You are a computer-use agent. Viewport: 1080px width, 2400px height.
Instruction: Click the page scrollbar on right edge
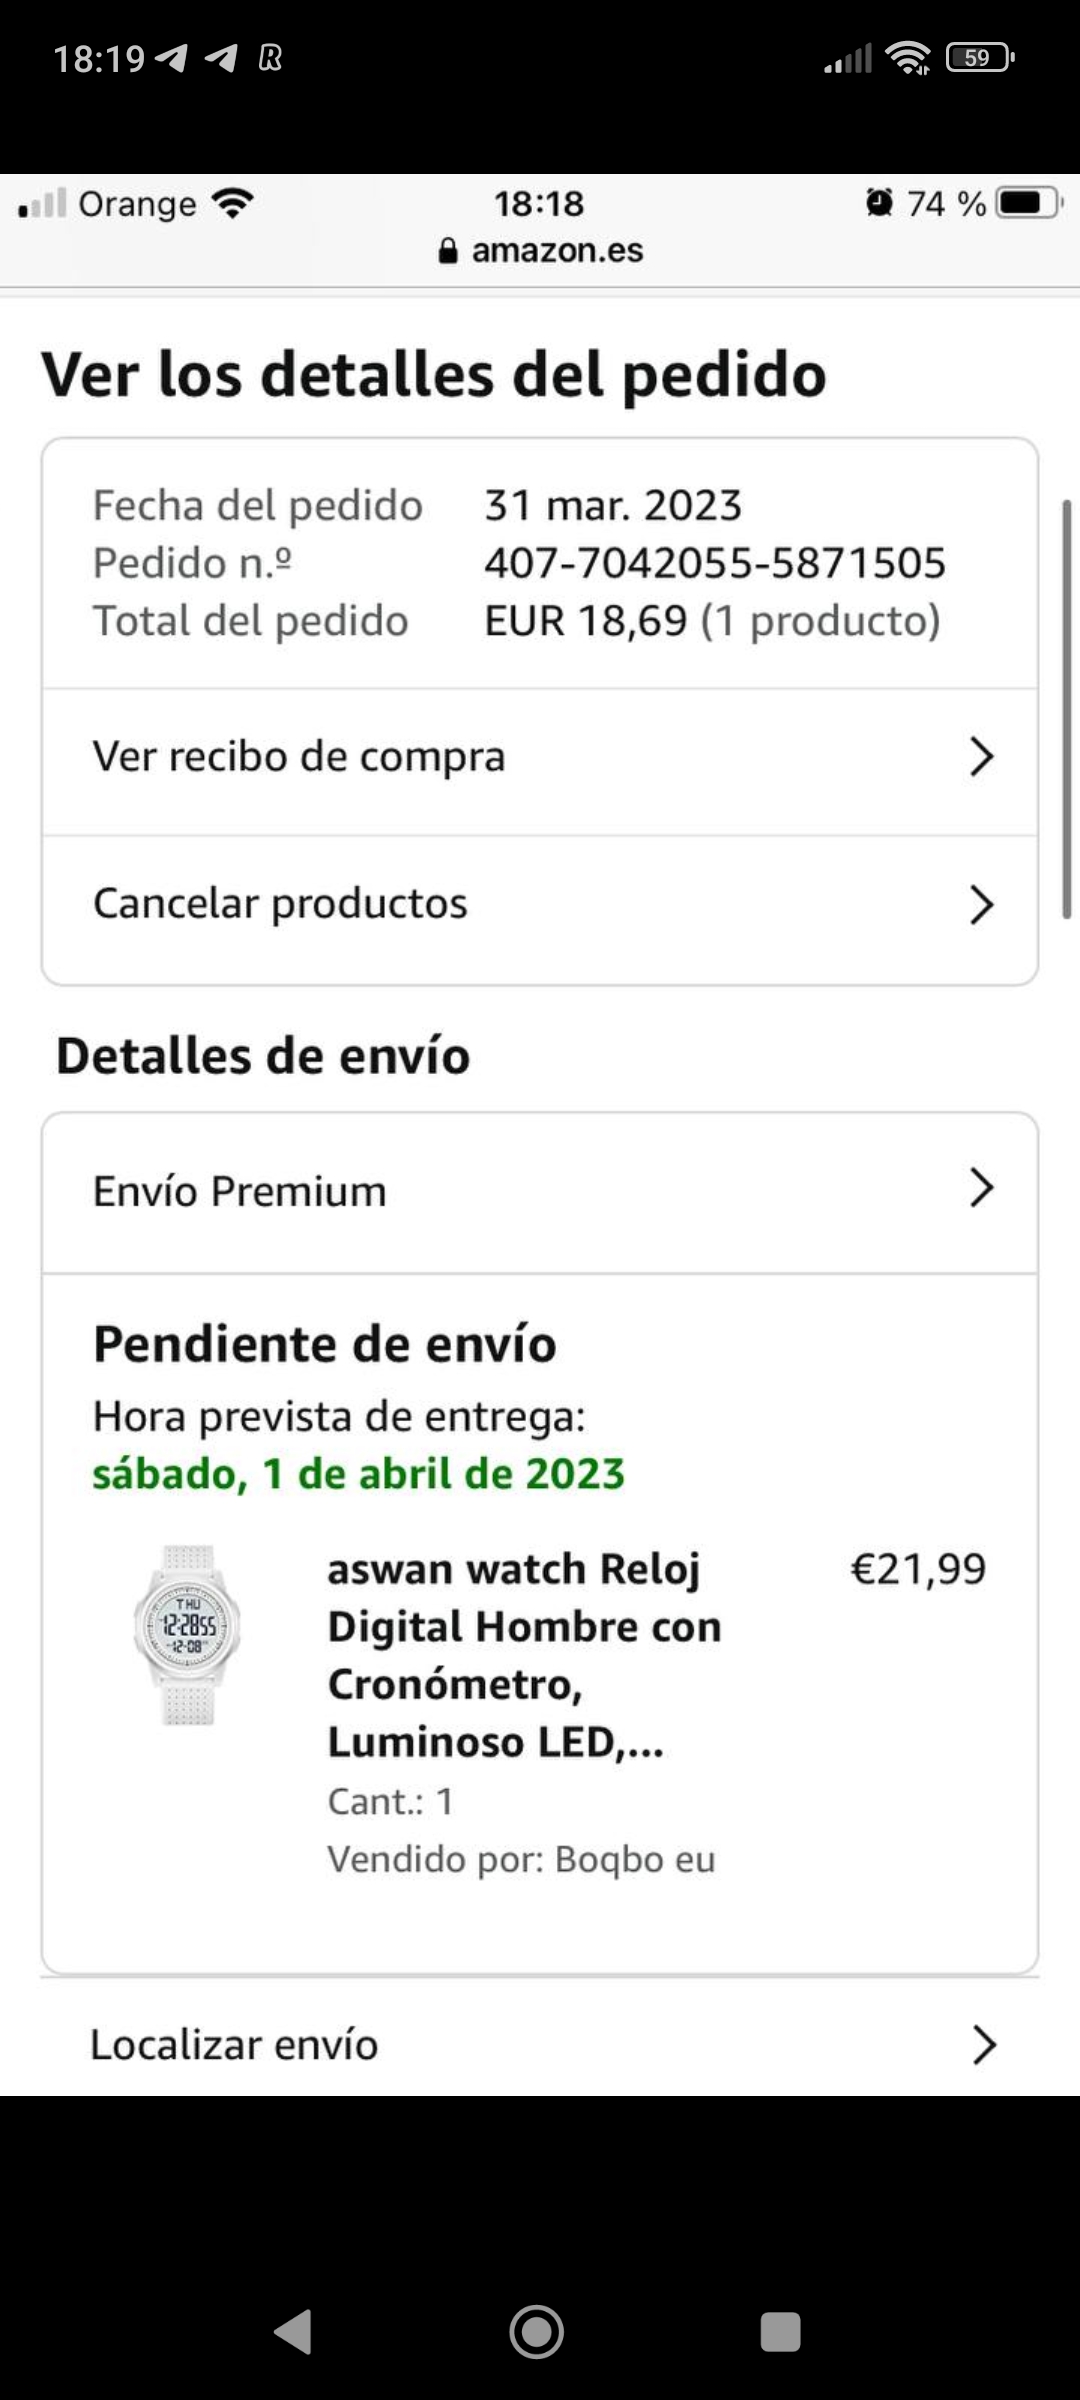click(1067, 708)
